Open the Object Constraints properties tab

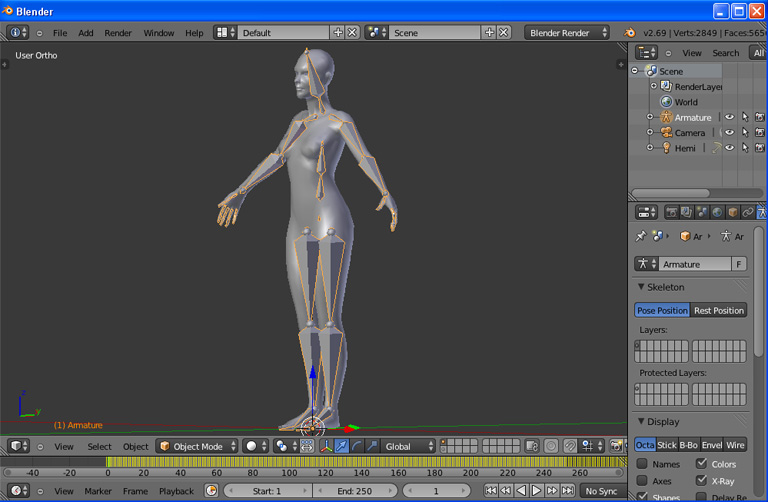pos(747,212)
